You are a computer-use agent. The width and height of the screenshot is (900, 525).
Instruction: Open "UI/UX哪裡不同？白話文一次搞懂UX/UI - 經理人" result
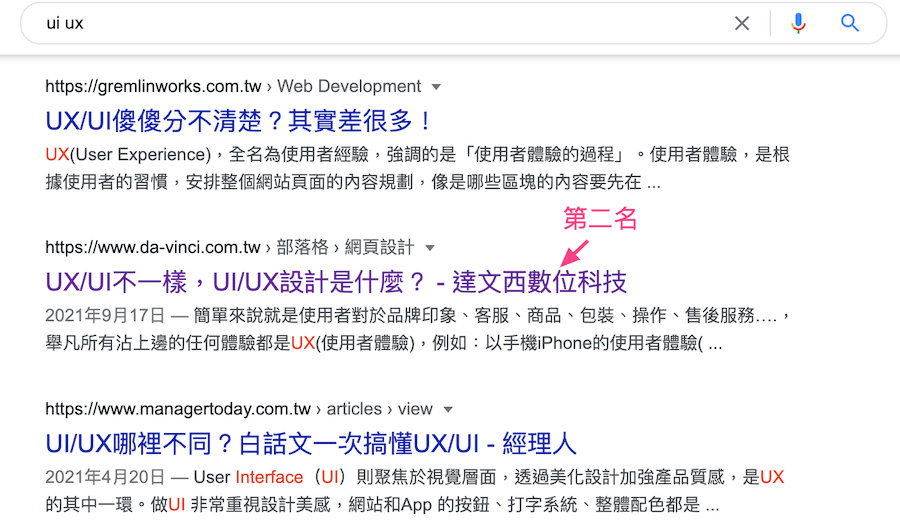click(x=311, y=444)
